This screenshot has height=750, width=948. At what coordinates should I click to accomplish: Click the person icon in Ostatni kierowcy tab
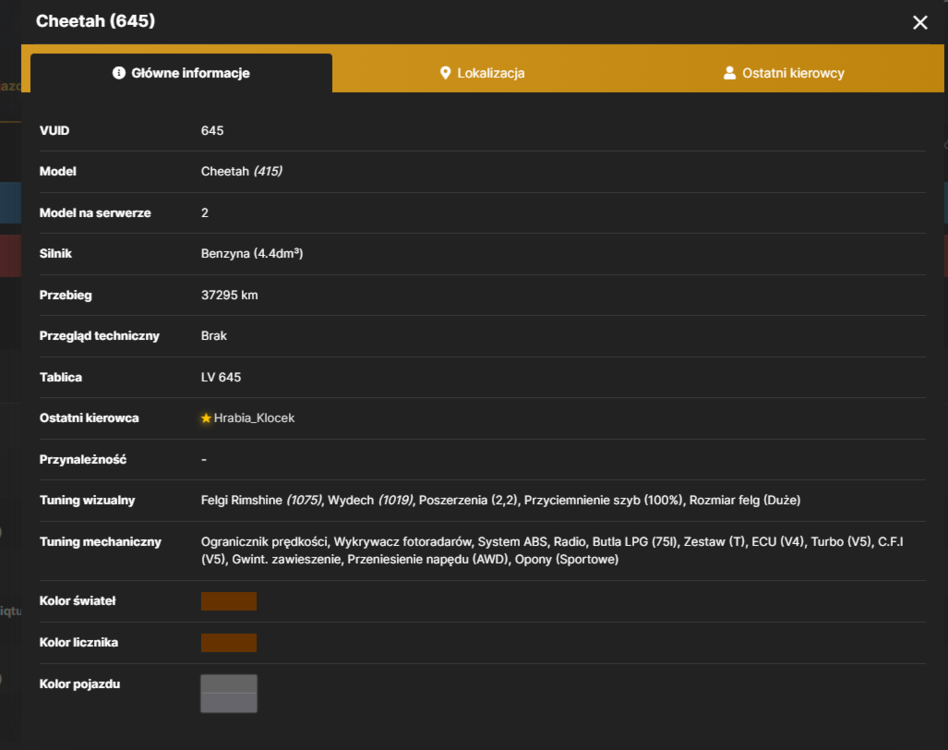pyautogui.click(x=730, y=73)
